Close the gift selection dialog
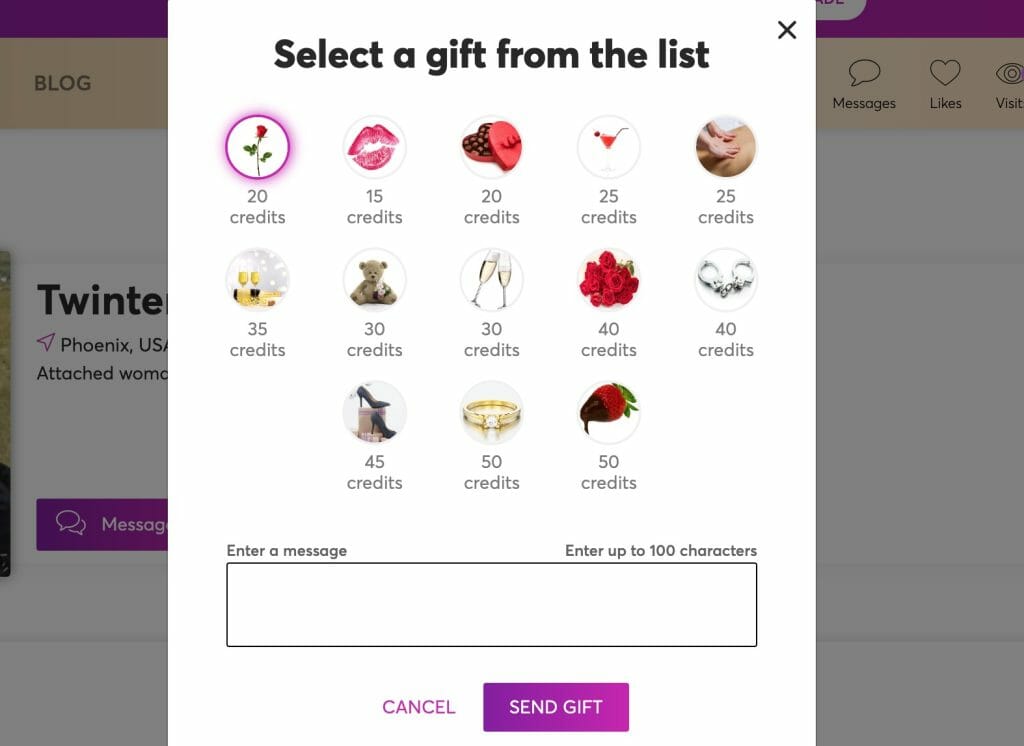The width and height of the screenshot is (1024, 746). coord(787,29)
